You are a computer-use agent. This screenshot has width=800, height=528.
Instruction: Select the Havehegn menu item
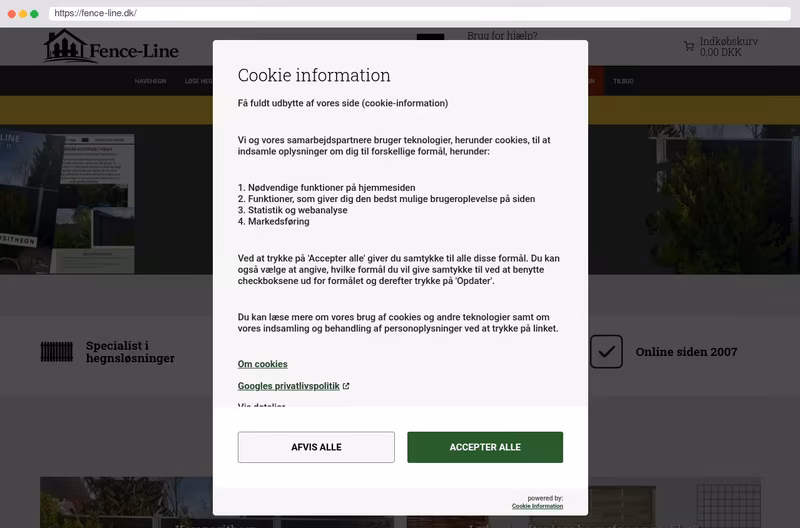pyautogui.click(x=150, y=81)
